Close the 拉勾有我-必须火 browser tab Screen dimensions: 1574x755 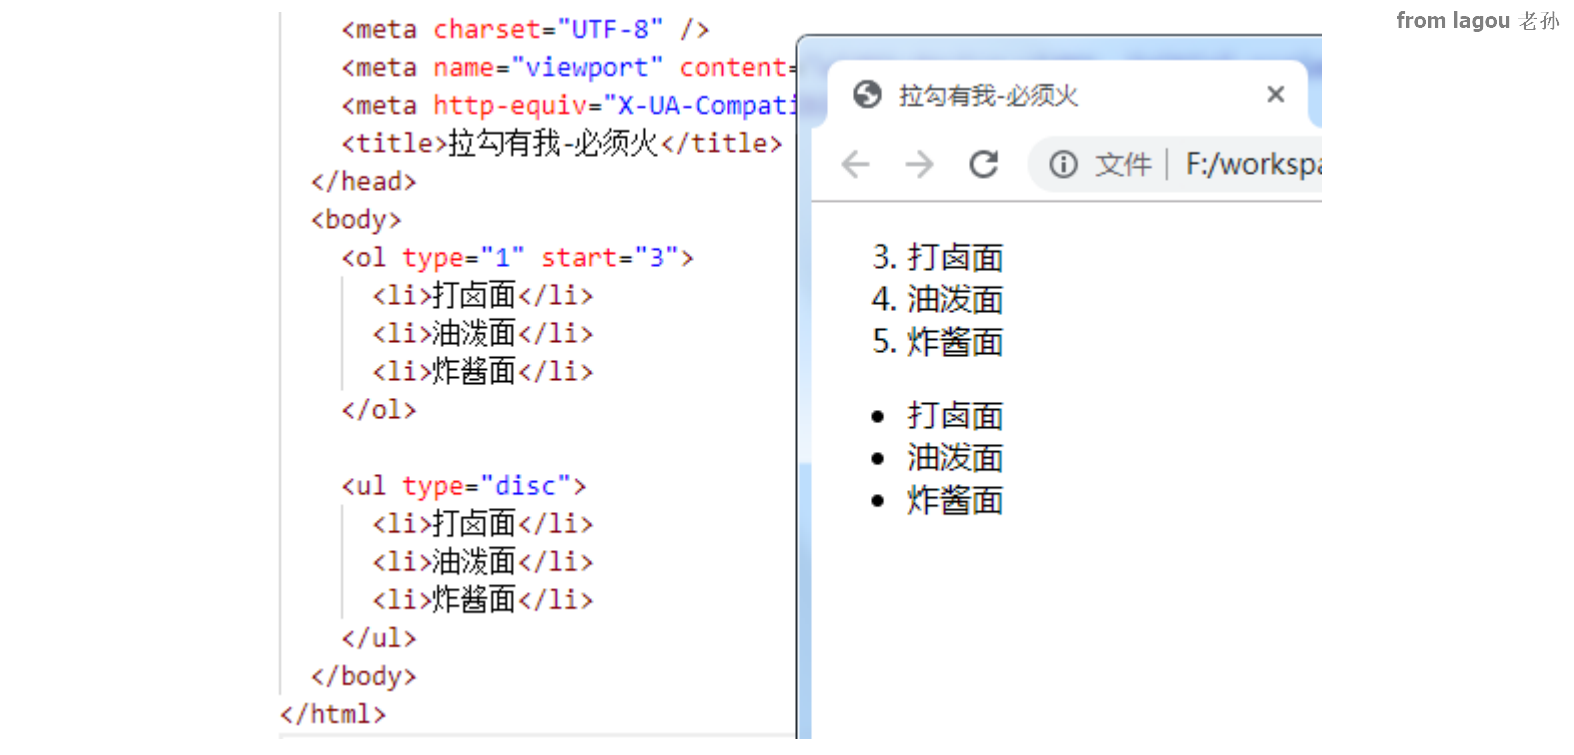[x=1275, y=94]
